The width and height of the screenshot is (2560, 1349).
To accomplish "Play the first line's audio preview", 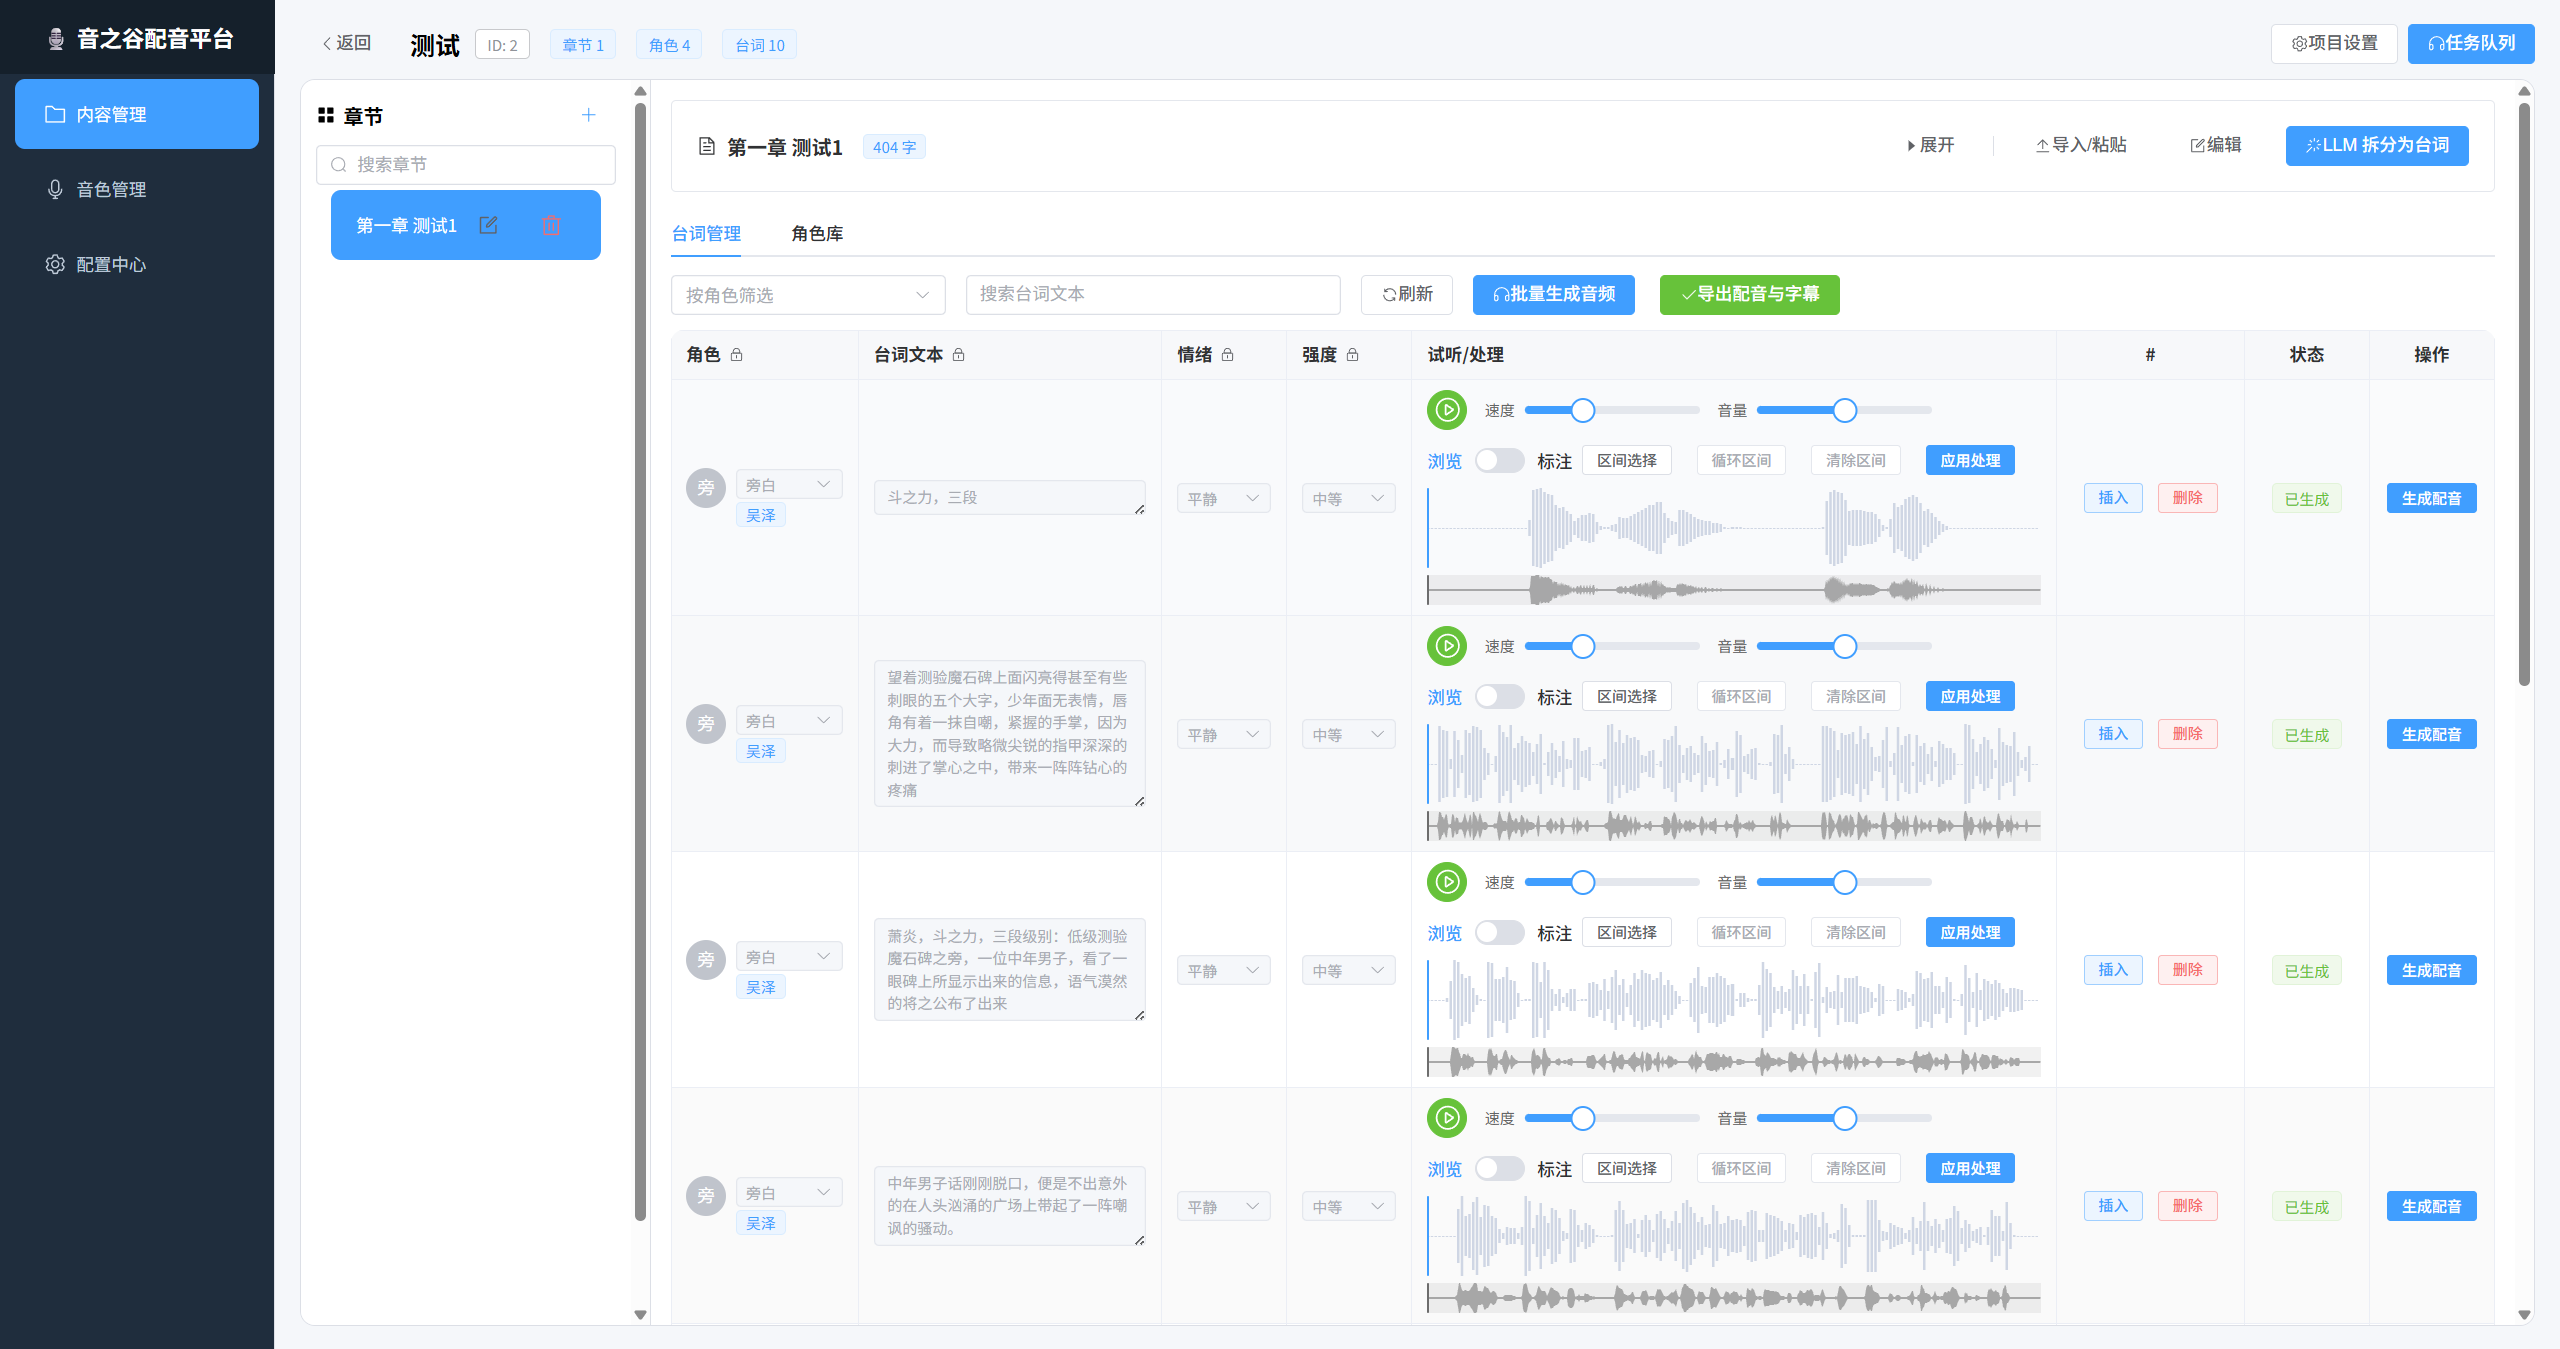I will click(1446, 410).
